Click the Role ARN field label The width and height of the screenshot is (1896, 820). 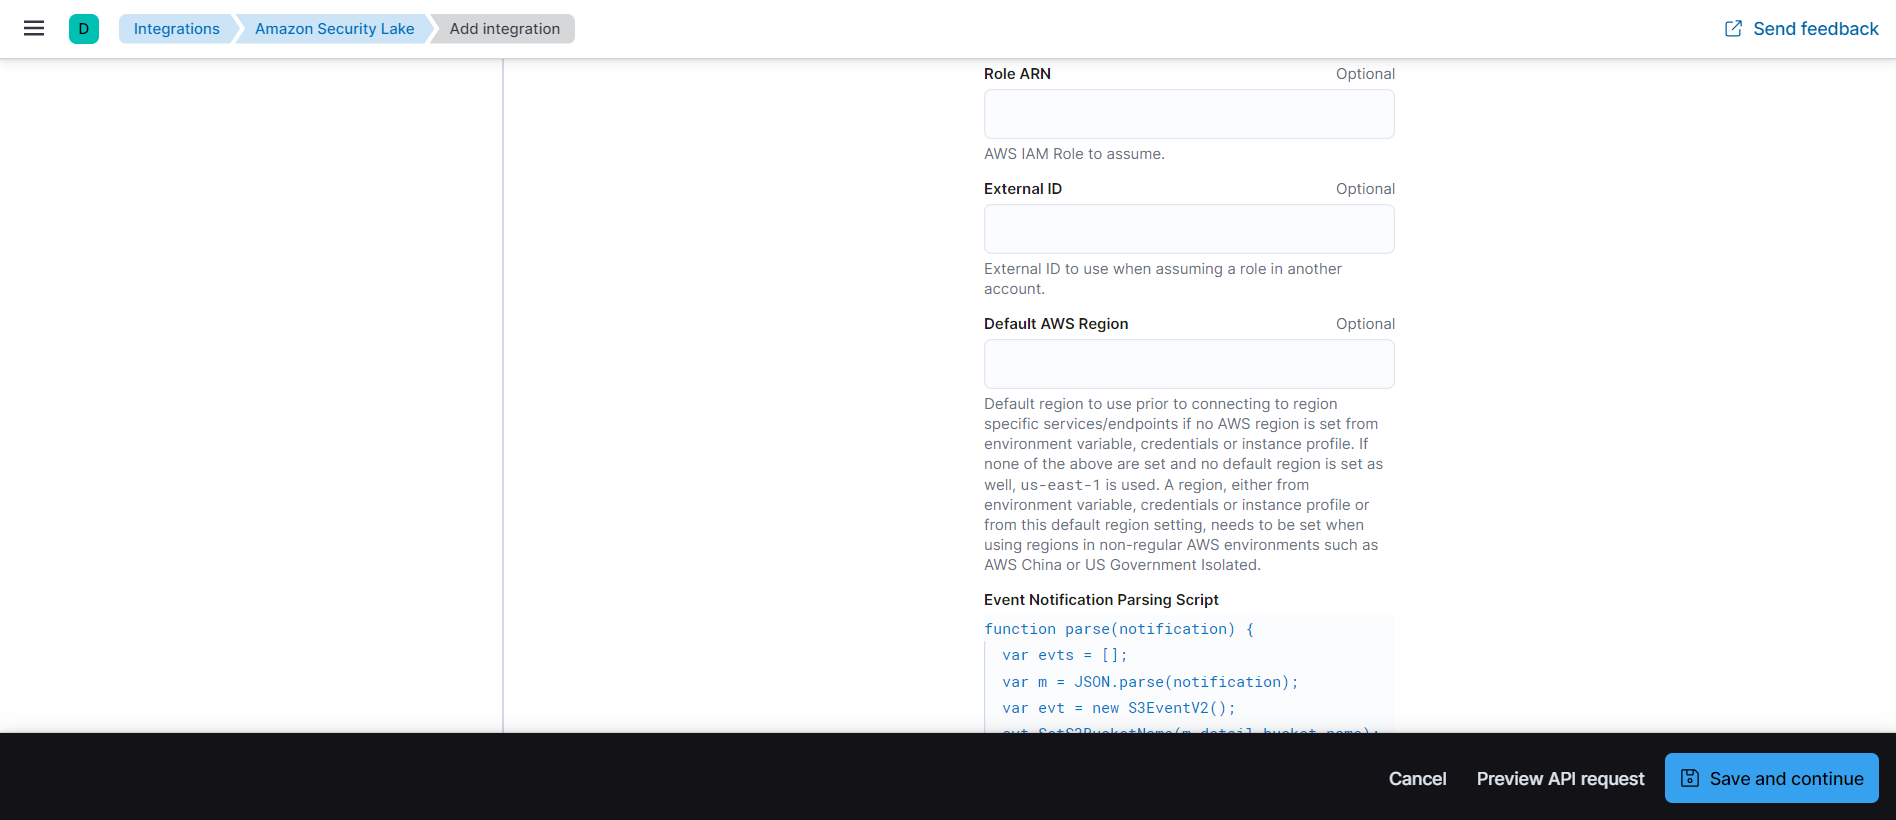[1017, 73]
